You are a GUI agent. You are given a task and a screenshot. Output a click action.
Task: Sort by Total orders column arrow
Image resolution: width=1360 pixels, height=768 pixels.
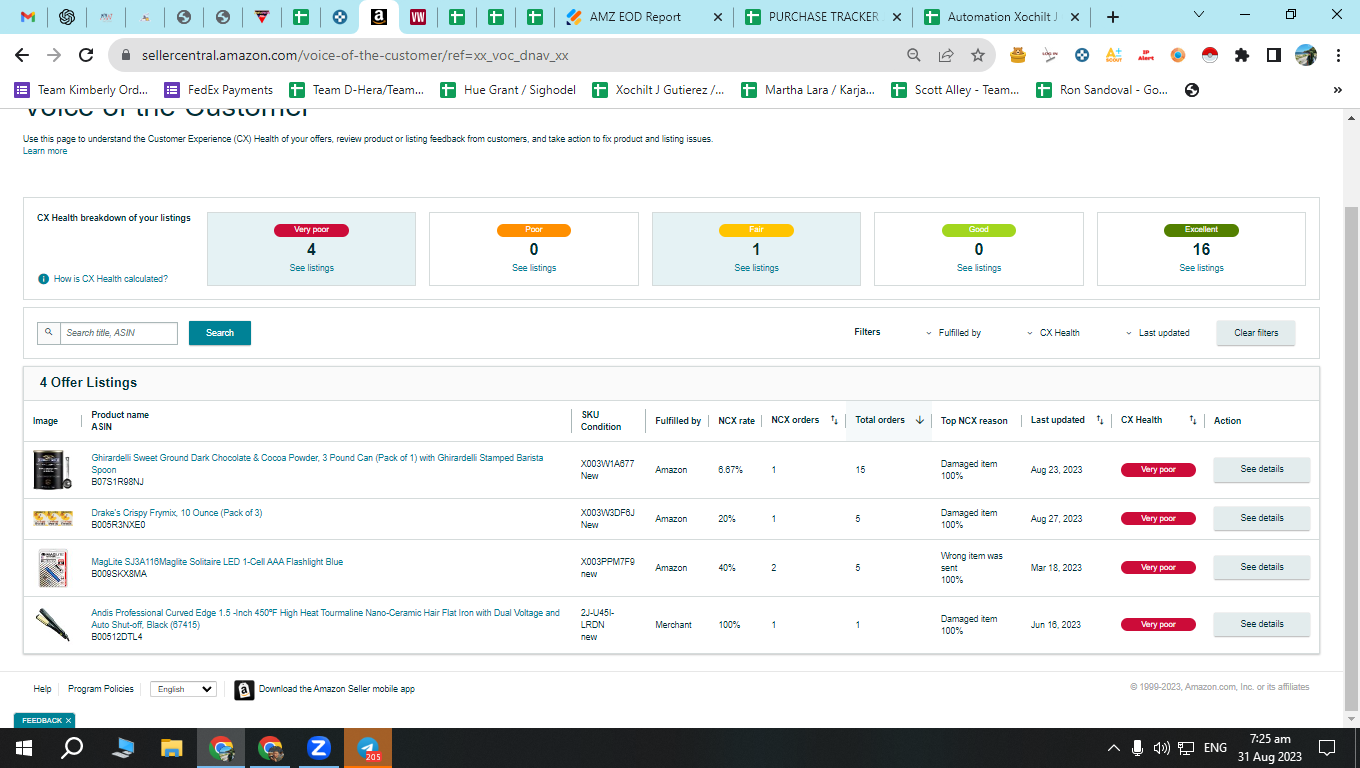point(920,420)
